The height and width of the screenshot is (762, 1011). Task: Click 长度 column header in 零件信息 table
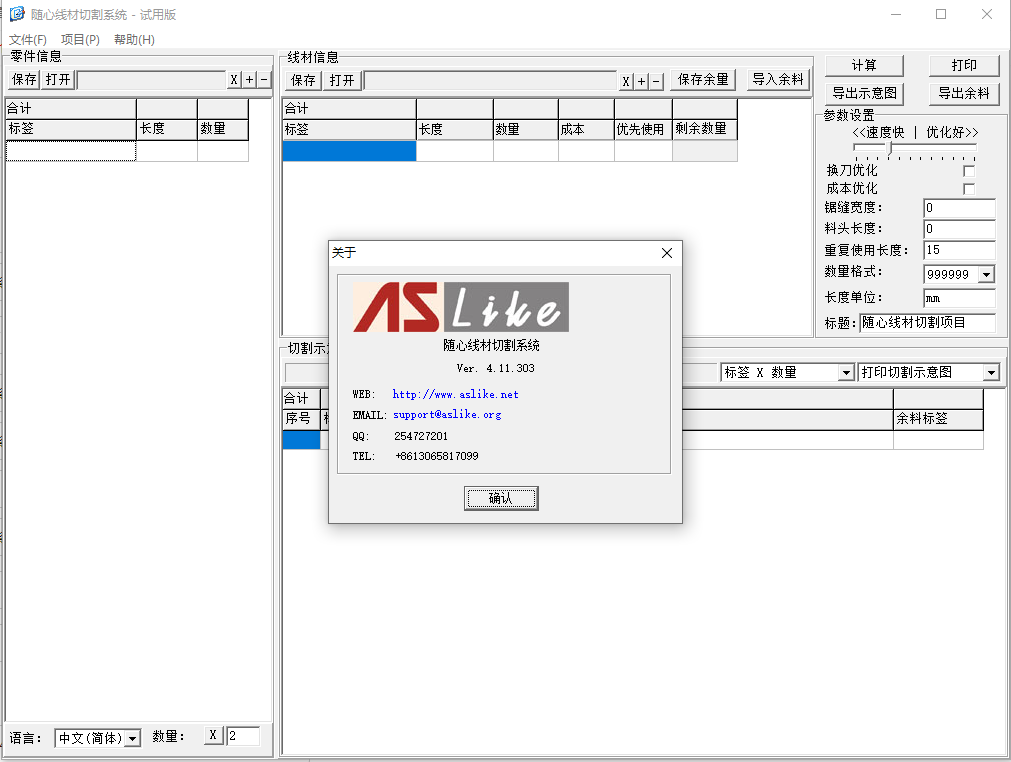[x=167, y=129]
